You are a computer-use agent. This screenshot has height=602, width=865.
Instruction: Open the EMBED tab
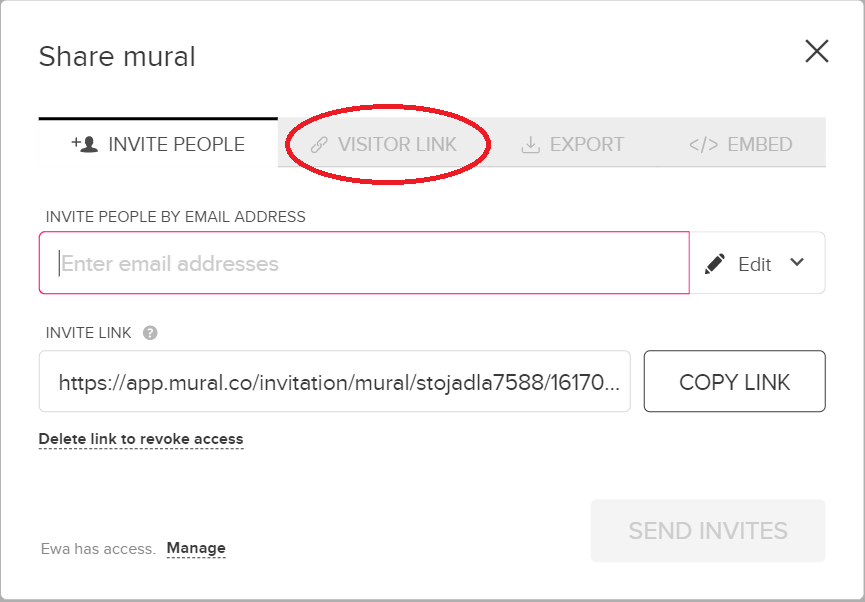(x=741, y=144)
